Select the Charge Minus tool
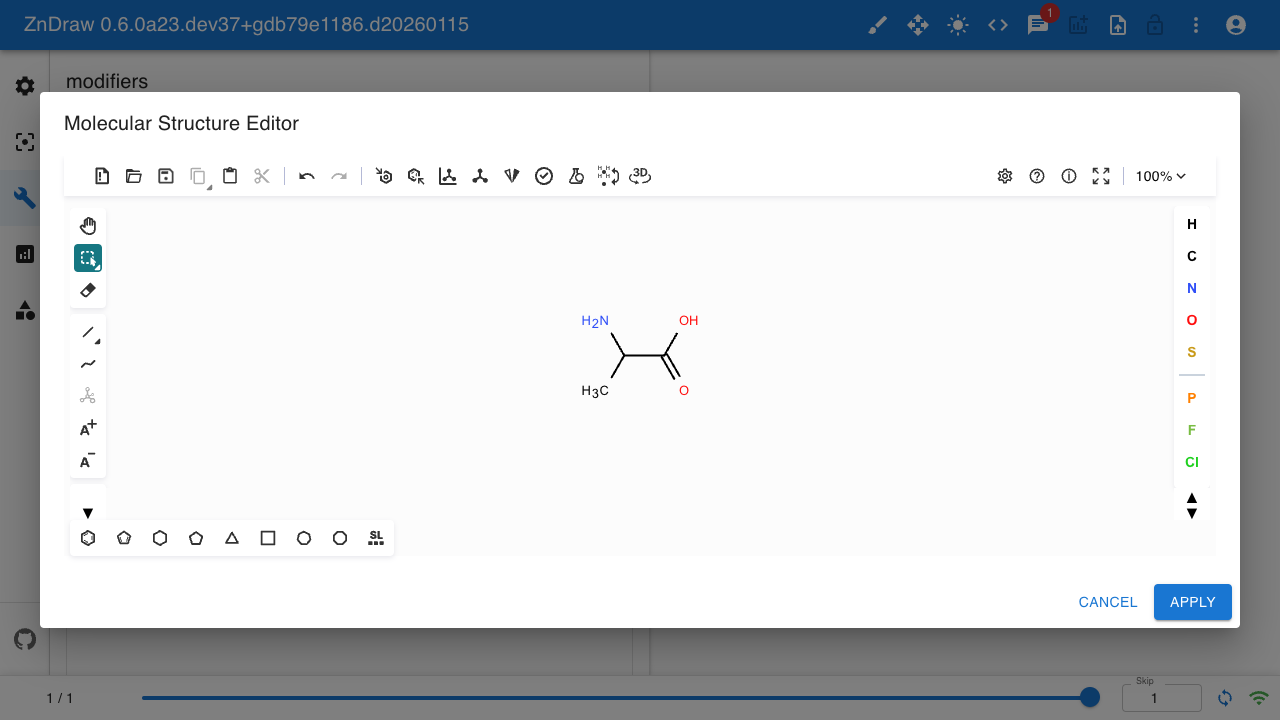 point(88,460)
